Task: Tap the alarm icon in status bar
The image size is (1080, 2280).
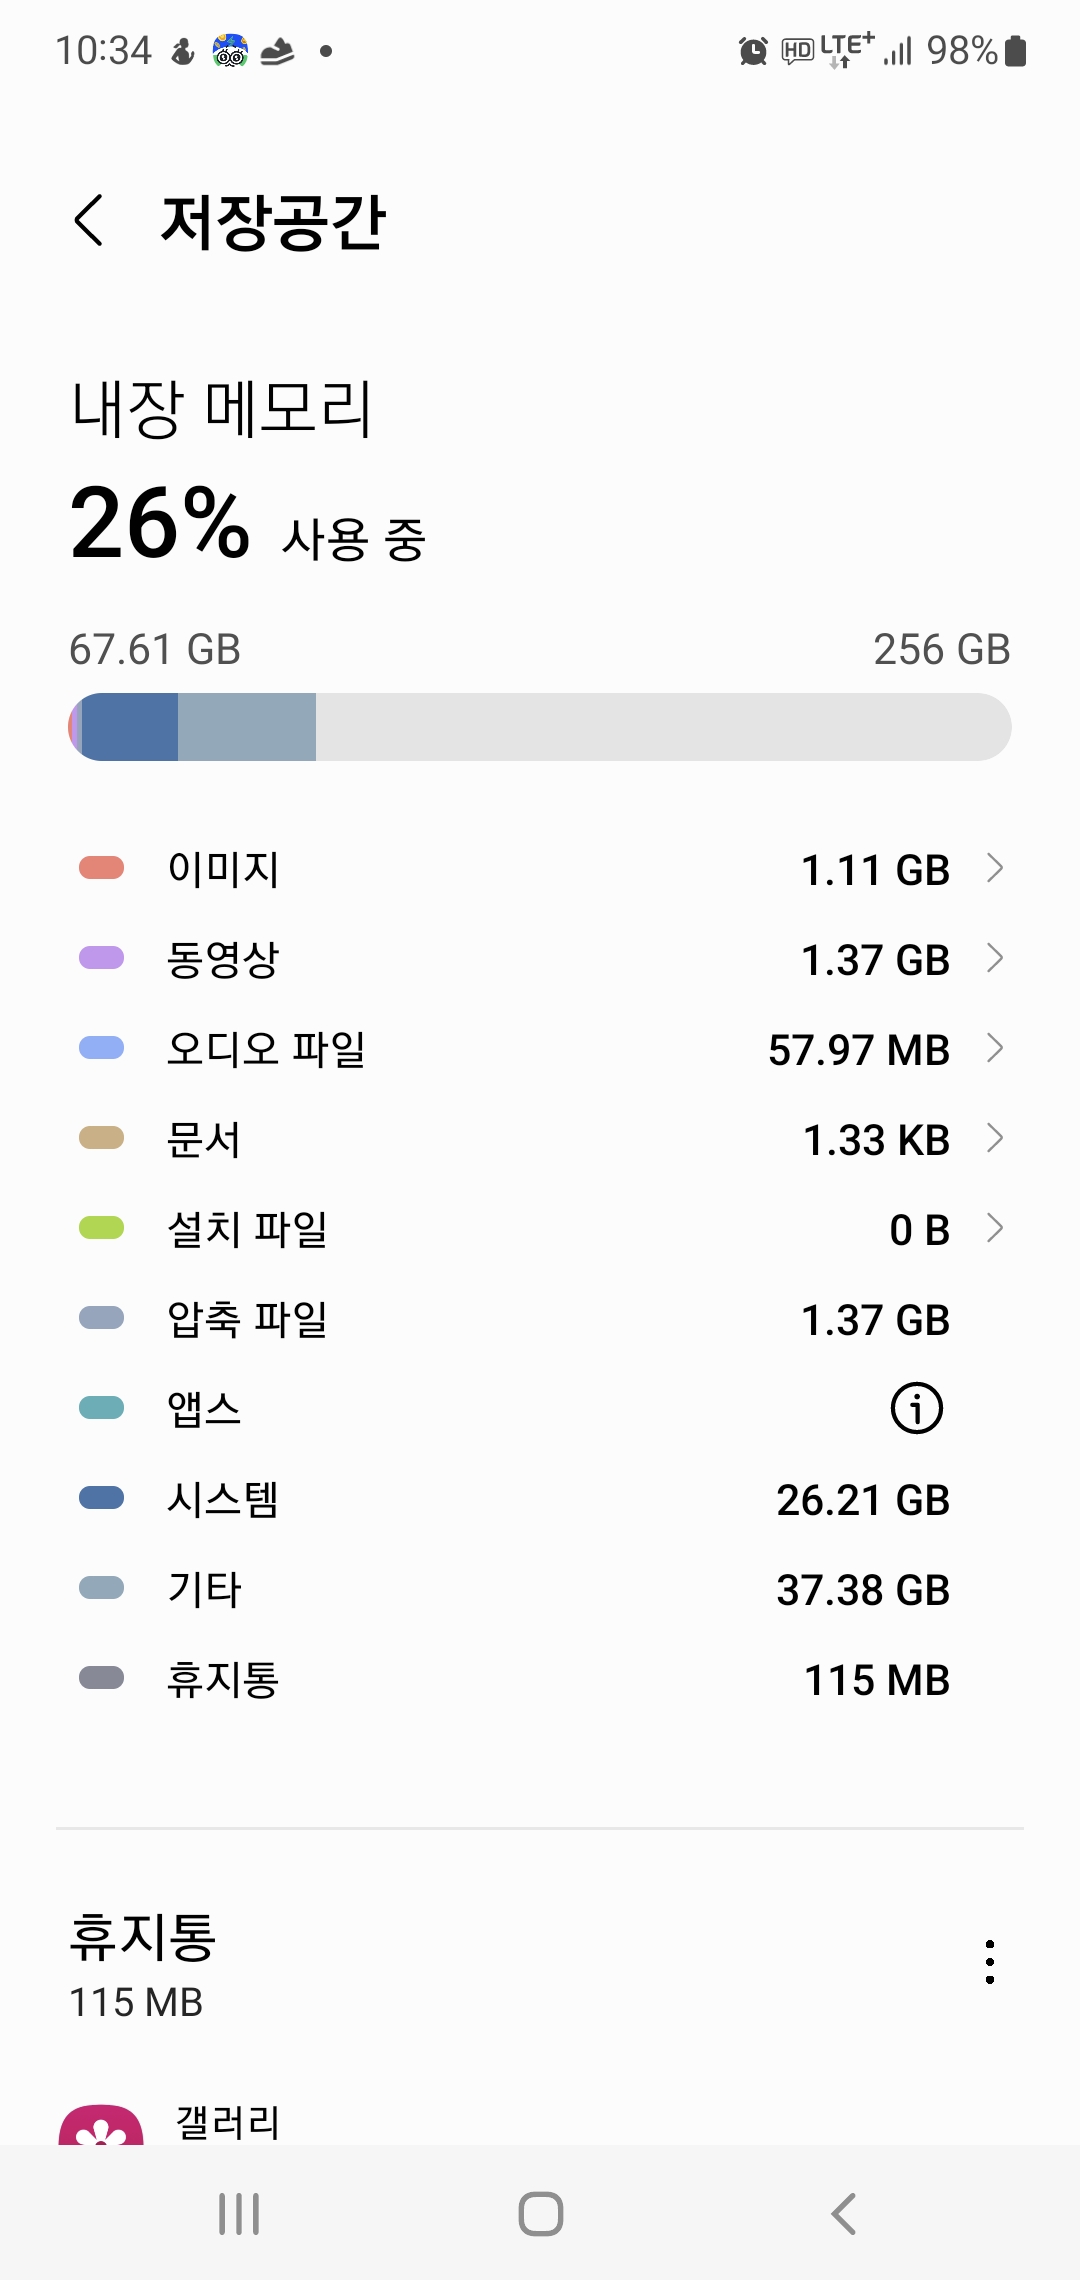Action: pos(753,50)
